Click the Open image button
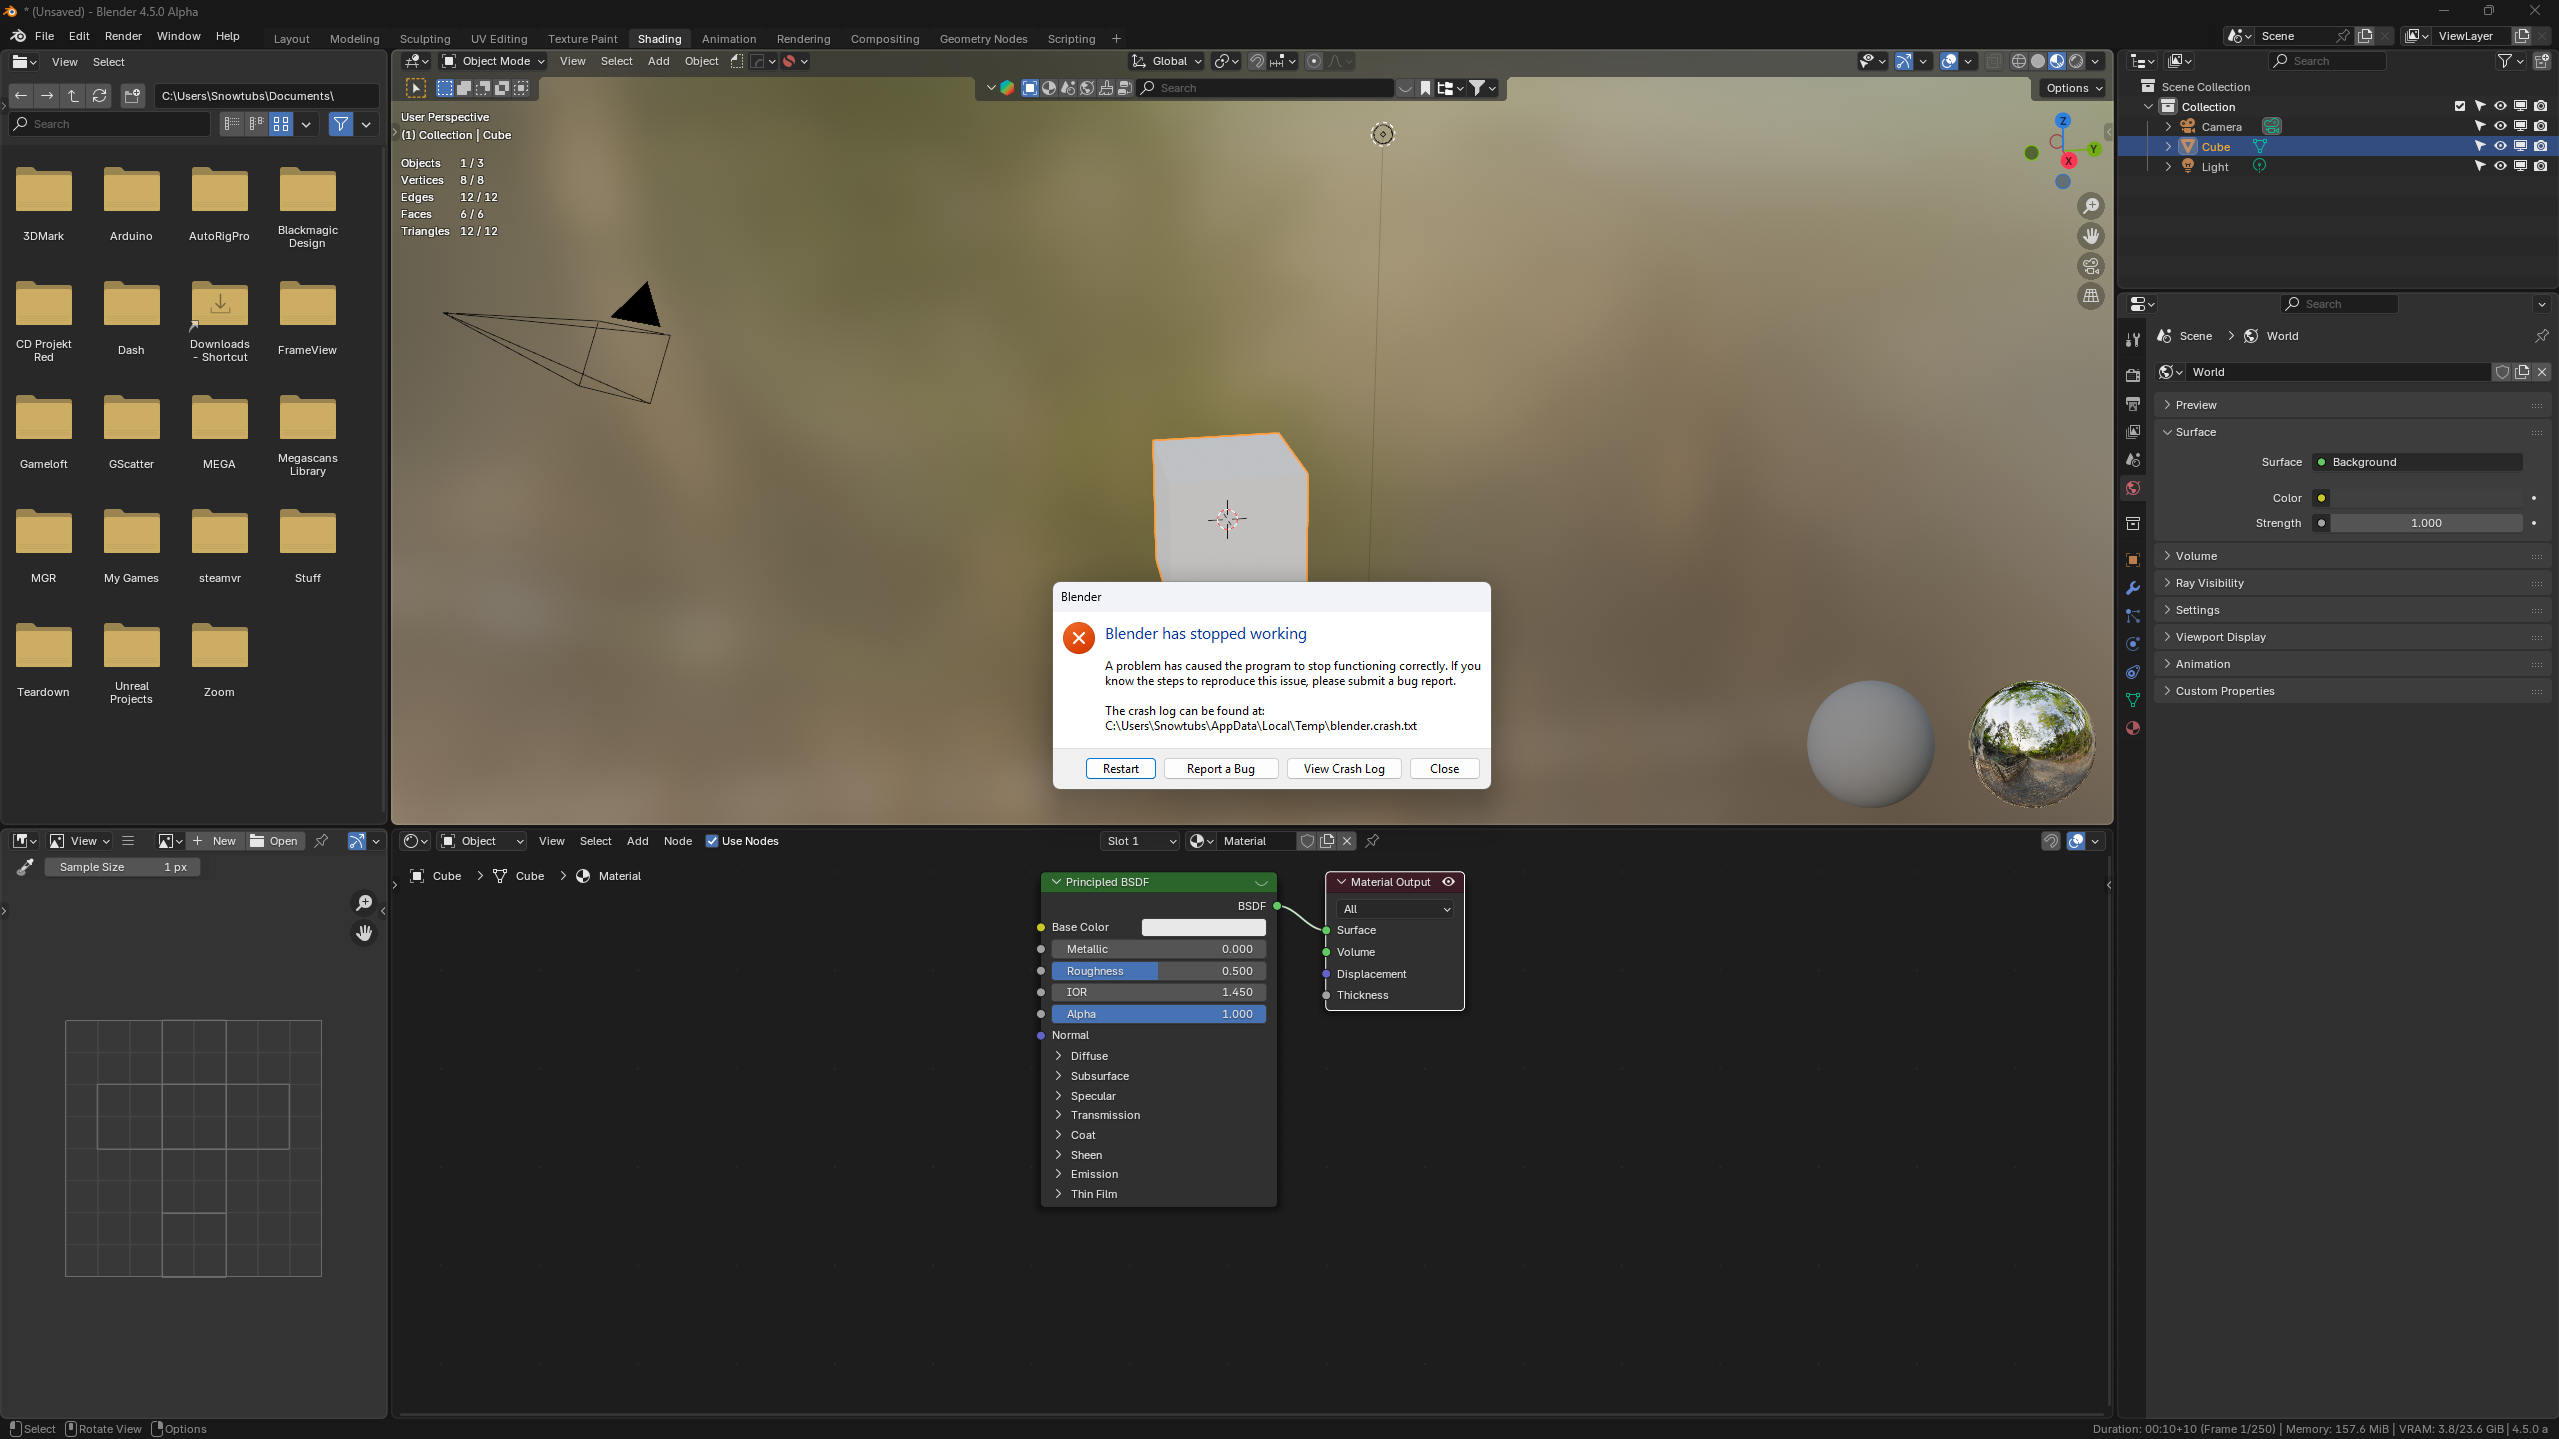This screenshot has width=2559, height=1439. click(274, 841)
